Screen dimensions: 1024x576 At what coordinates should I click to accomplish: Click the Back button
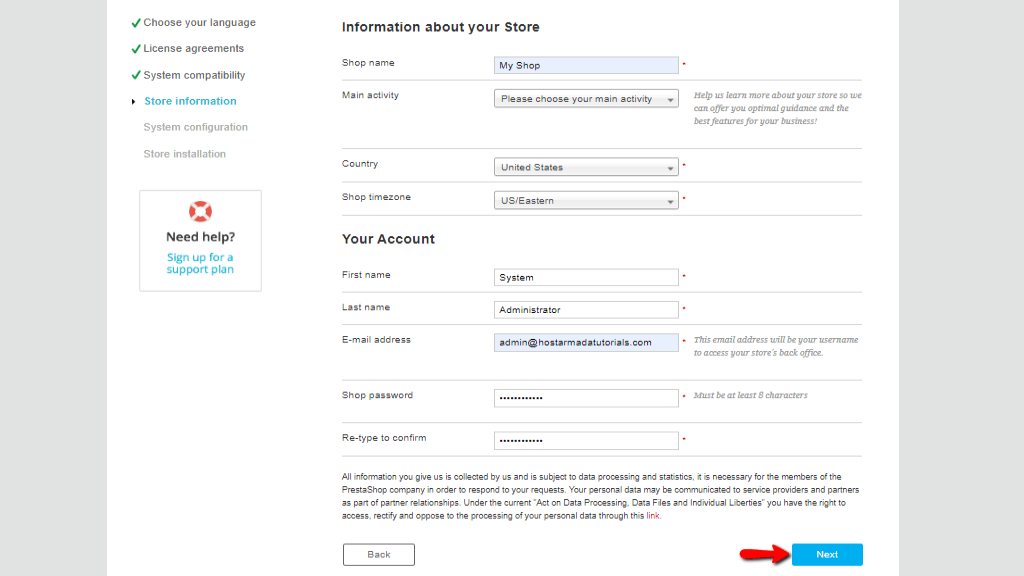[x=379, y=554]
